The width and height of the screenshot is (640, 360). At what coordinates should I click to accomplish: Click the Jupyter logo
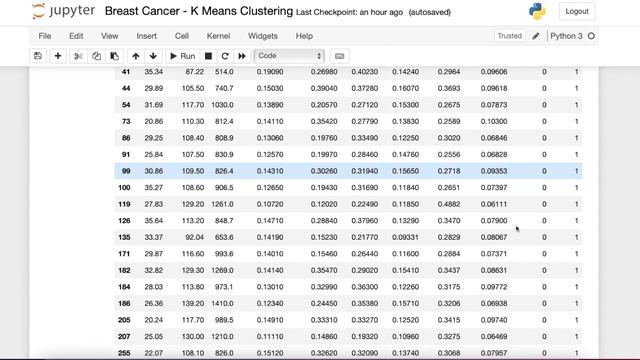coord(63,11)
